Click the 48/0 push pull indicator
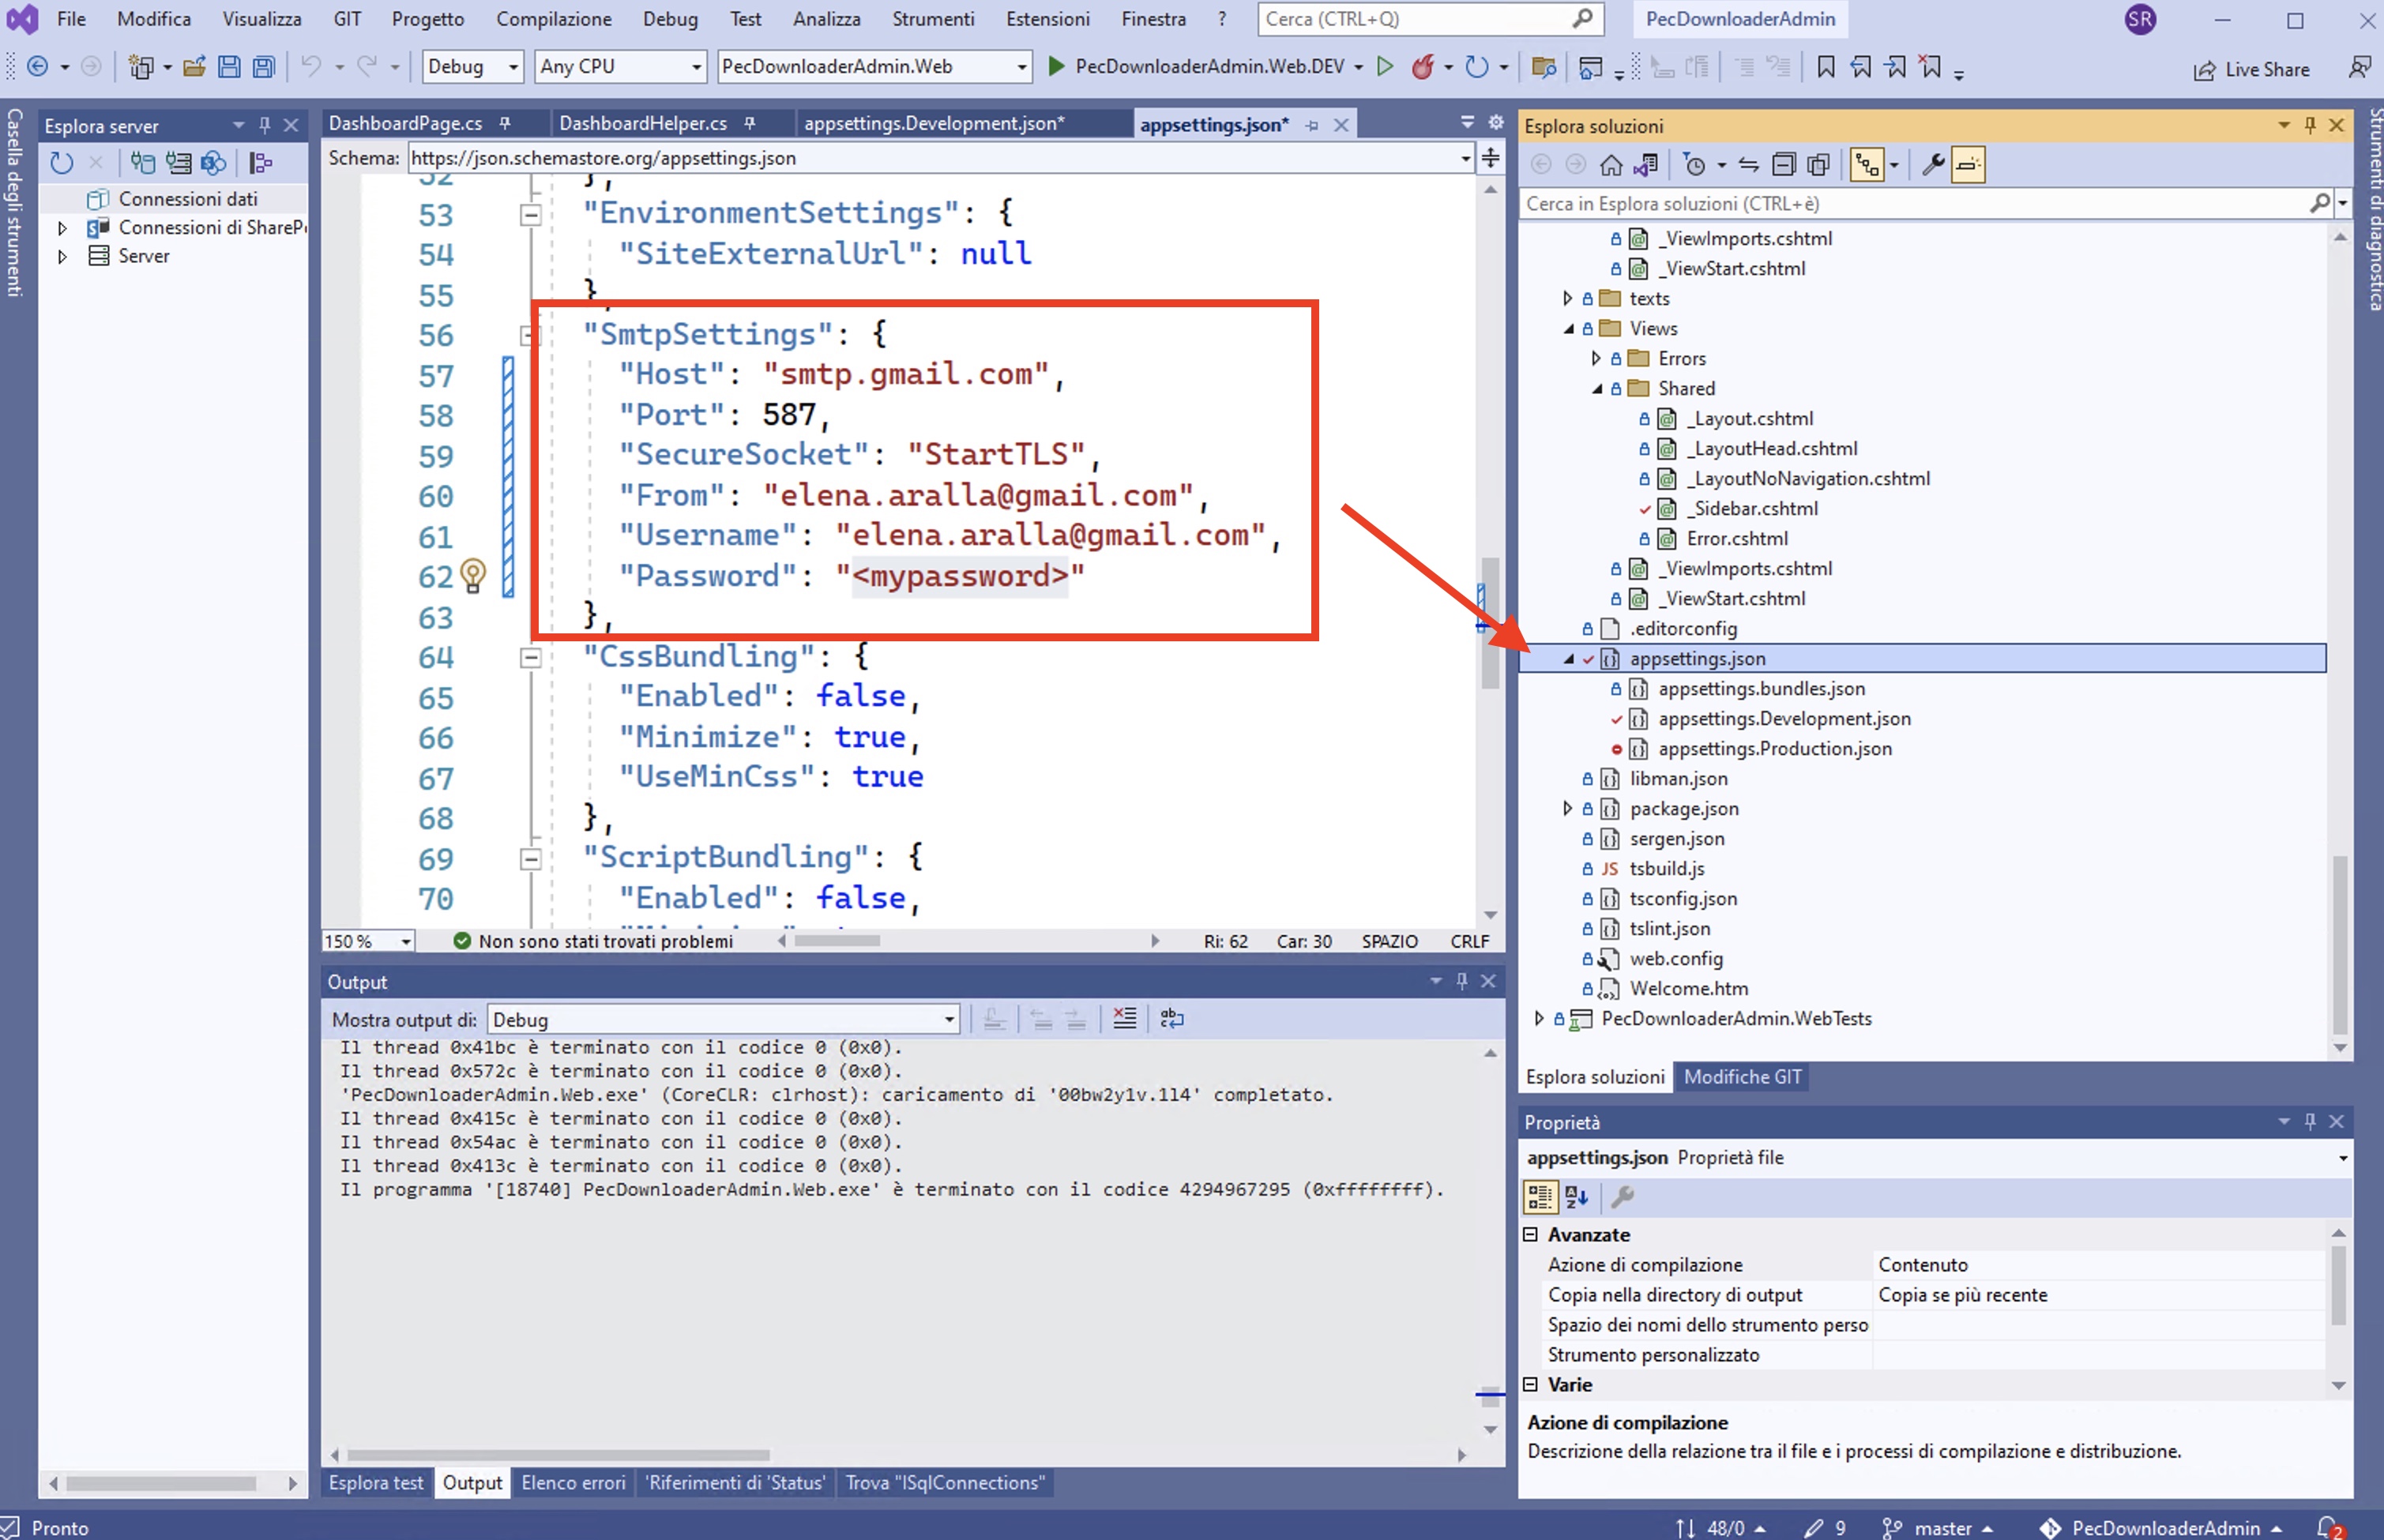The width and height of the screenshot is (2384, 1540). coord(1720,1527)
